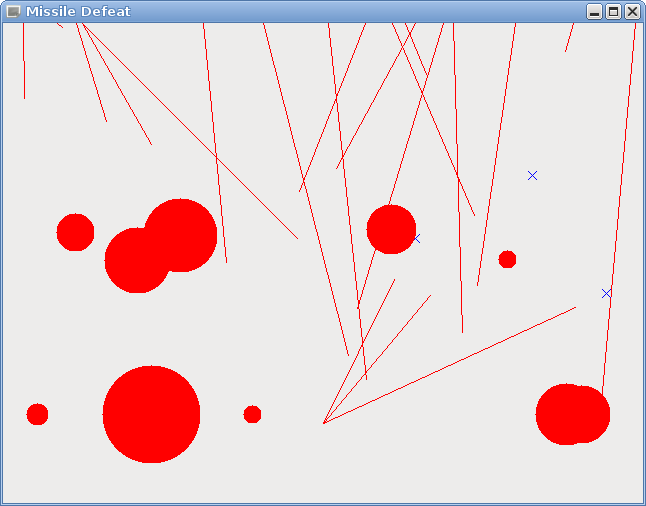Click the launch point where three trails converge
Viewport: 646px width, 506px height.
coord(323,423)
